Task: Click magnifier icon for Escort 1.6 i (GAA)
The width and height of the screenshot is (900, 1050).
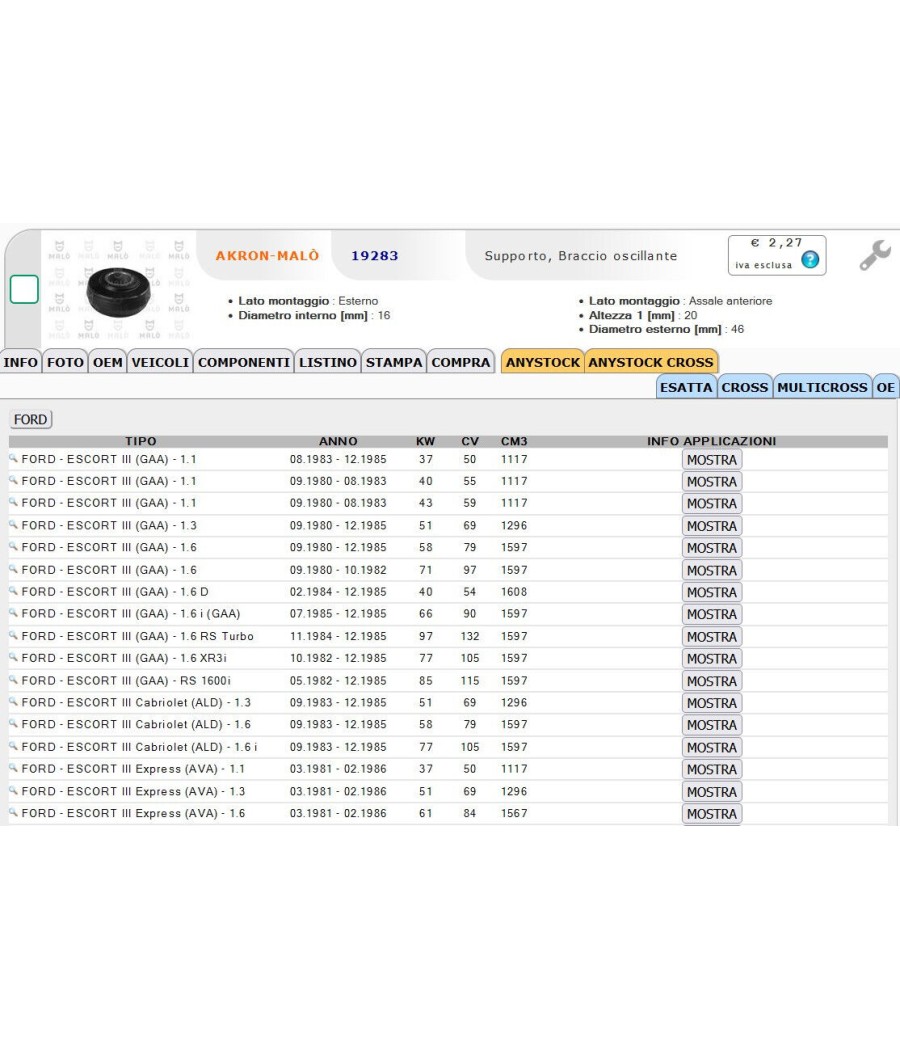Action: [x=13, y=613]
